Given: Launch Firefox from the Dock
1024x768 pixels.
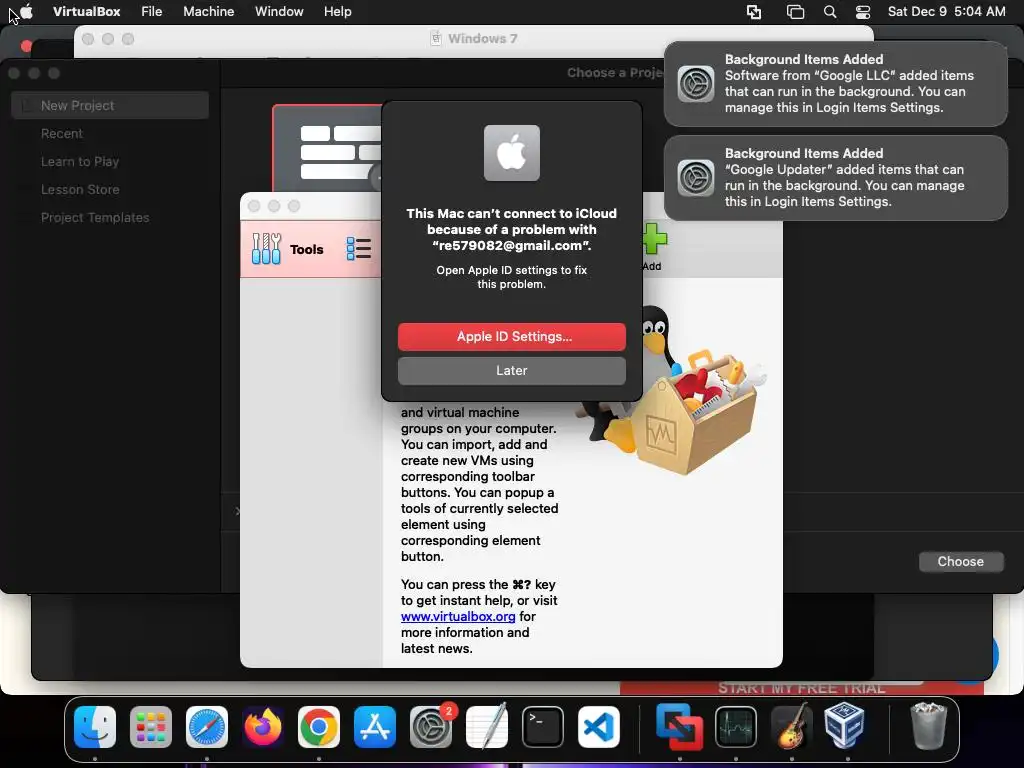Looking at the screenshot, I should (263, 727).
